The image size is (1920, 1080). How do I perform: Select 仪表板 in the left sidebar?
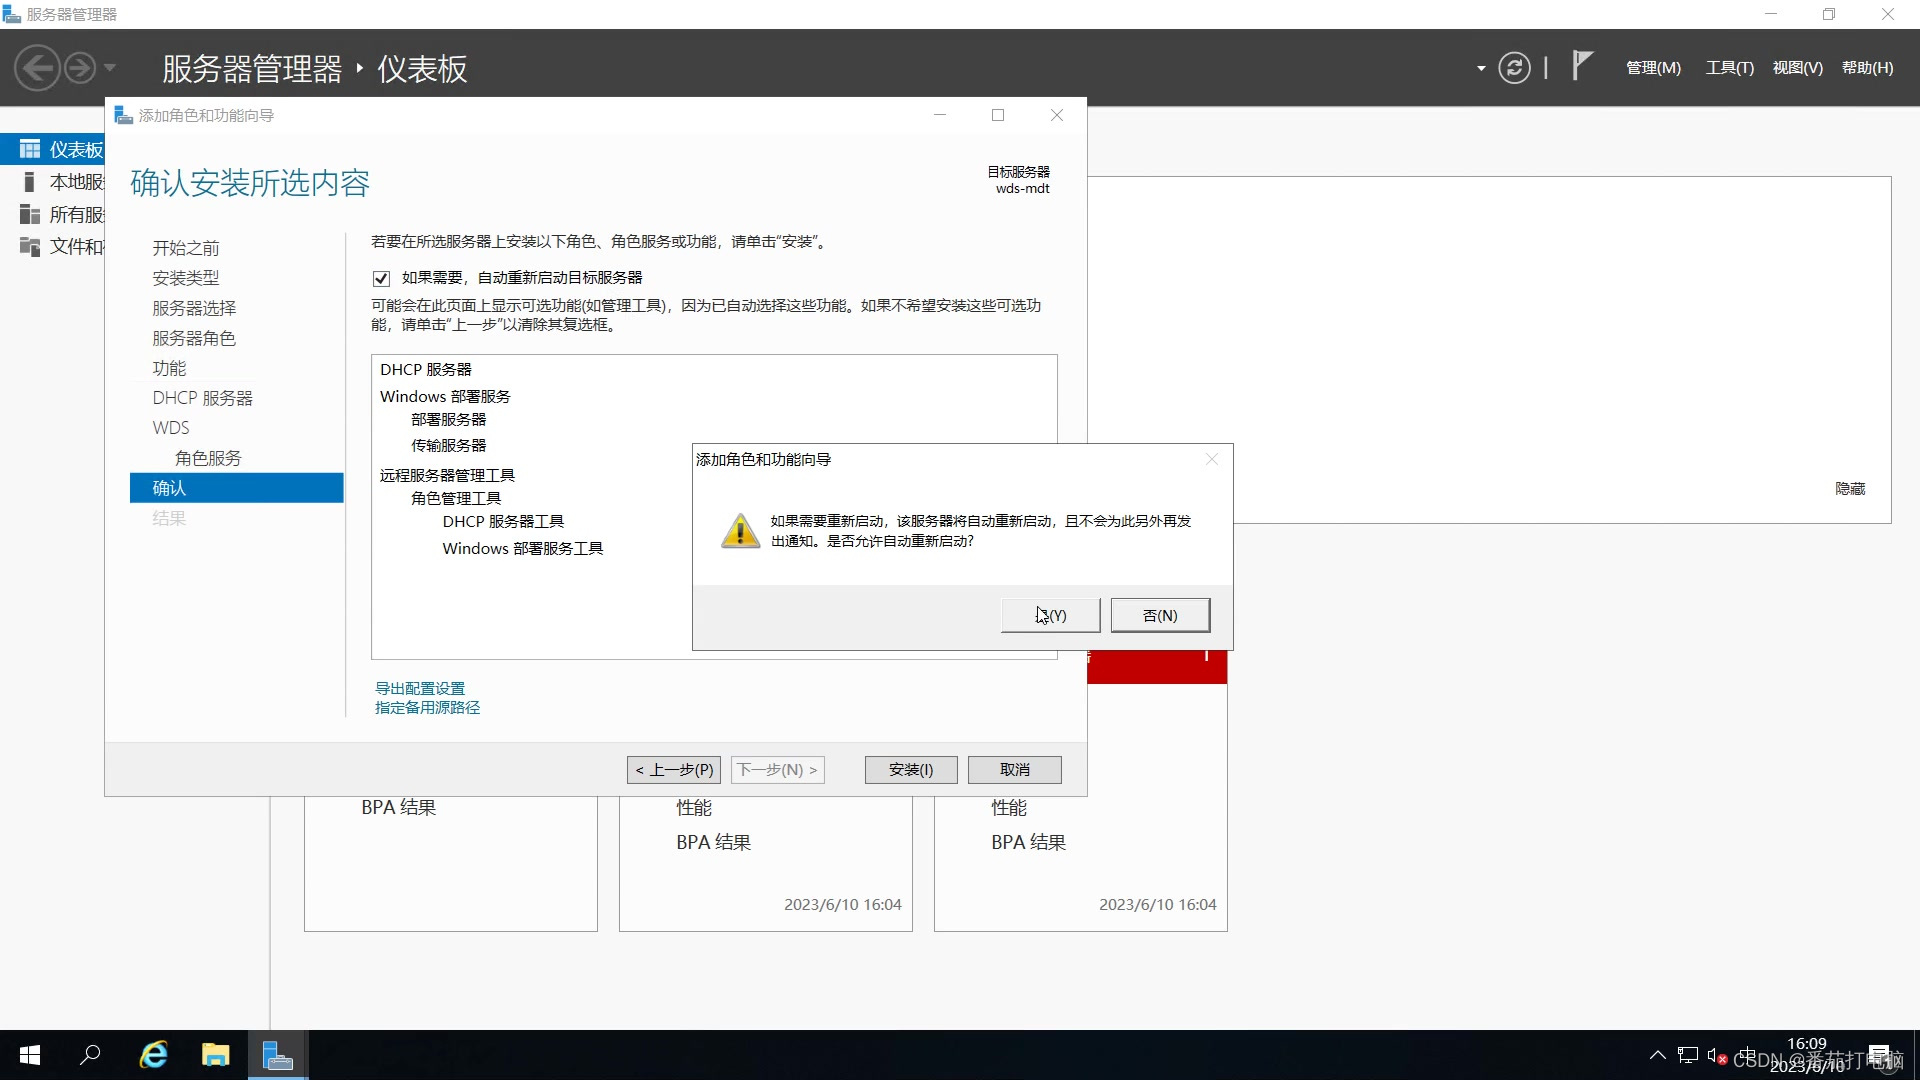coord(54,149)
